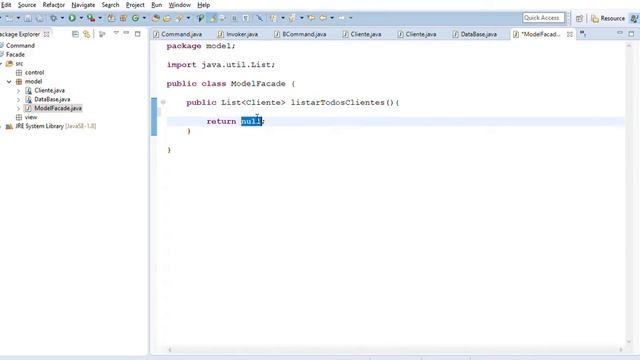Switch to the Command.java editor tab
Screen dimensions: 640x360
point(178,34)
